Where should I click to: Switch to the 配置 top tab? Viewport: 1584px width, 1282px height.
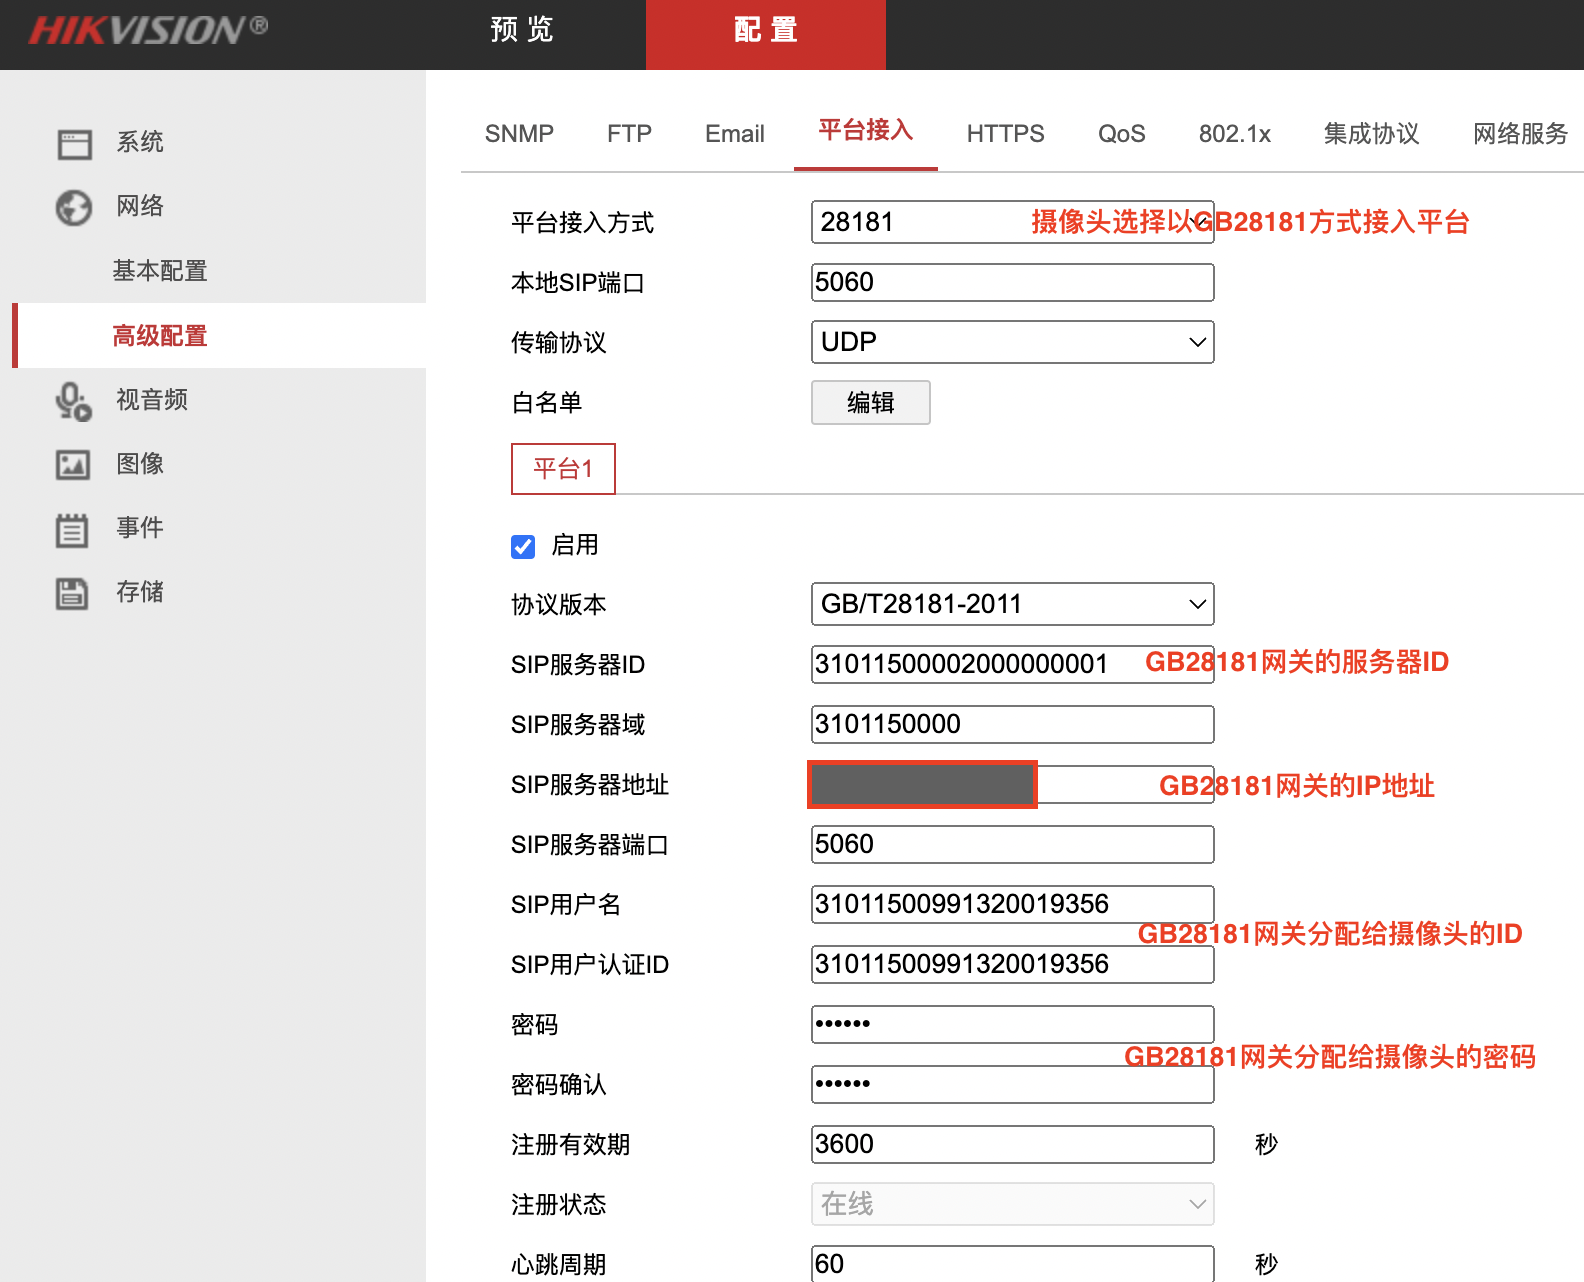pos(766,34)
